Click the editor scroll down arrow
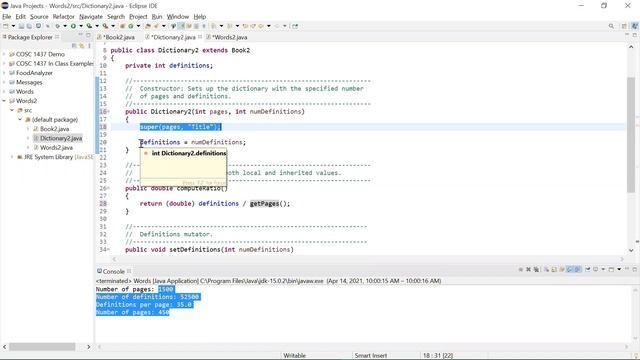The width and height of the screenshot is (640, 360). point(631,250)
